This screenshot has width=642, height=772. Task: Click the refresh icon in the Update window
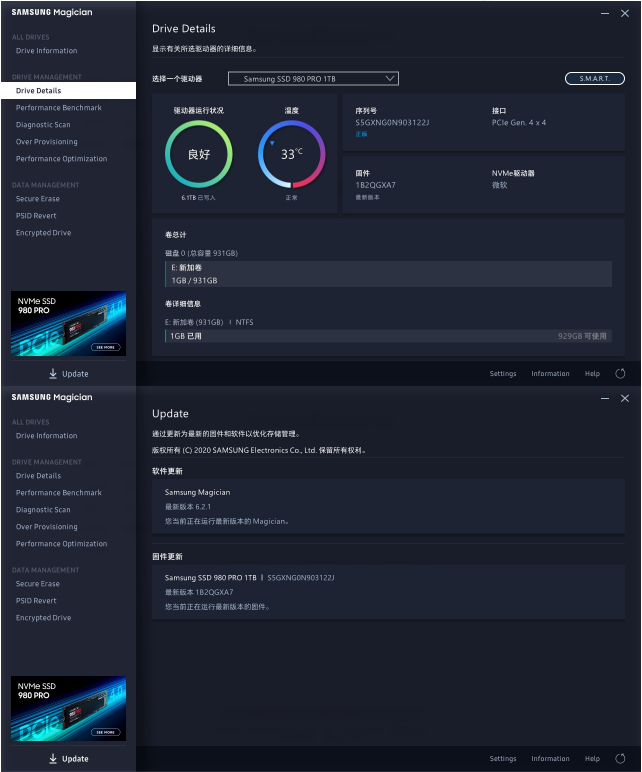click(x=620, y=759)
